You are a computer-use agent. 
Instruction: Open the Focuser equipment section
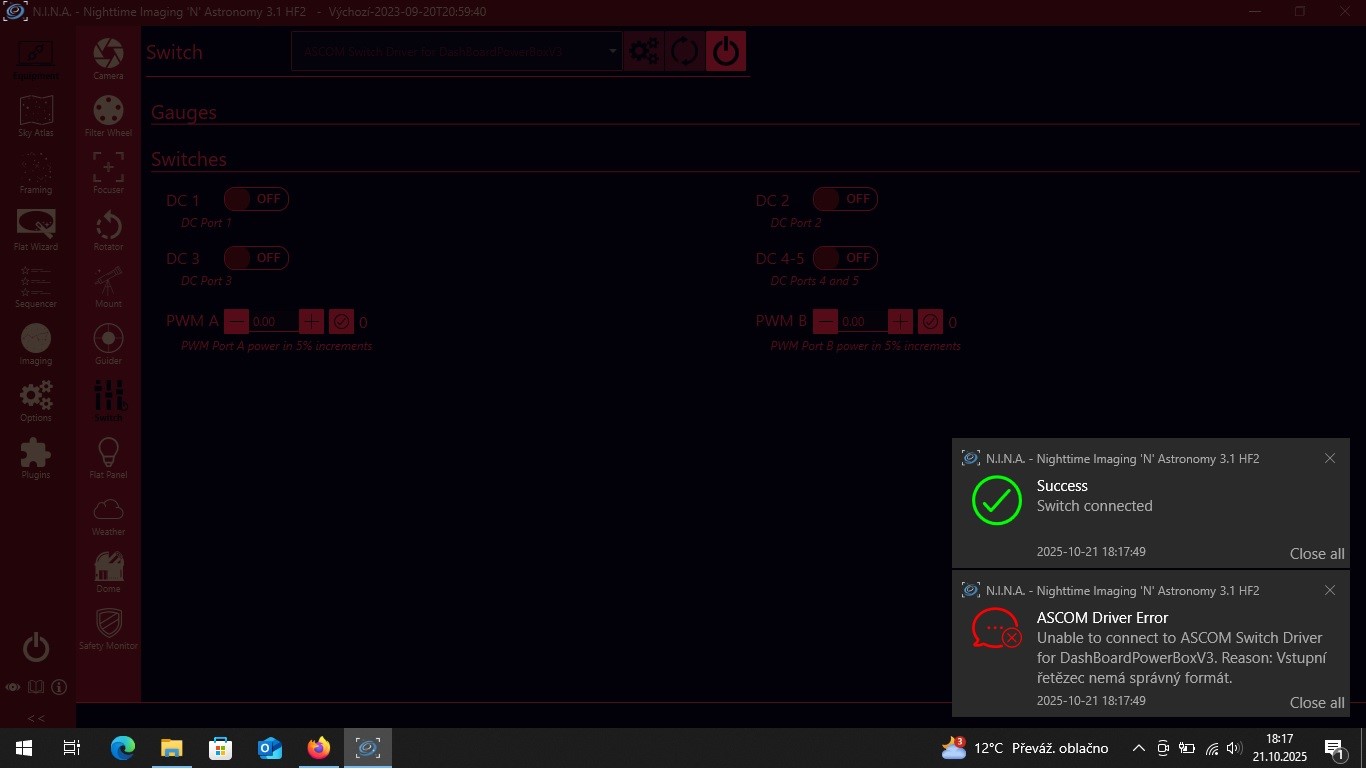108,171
